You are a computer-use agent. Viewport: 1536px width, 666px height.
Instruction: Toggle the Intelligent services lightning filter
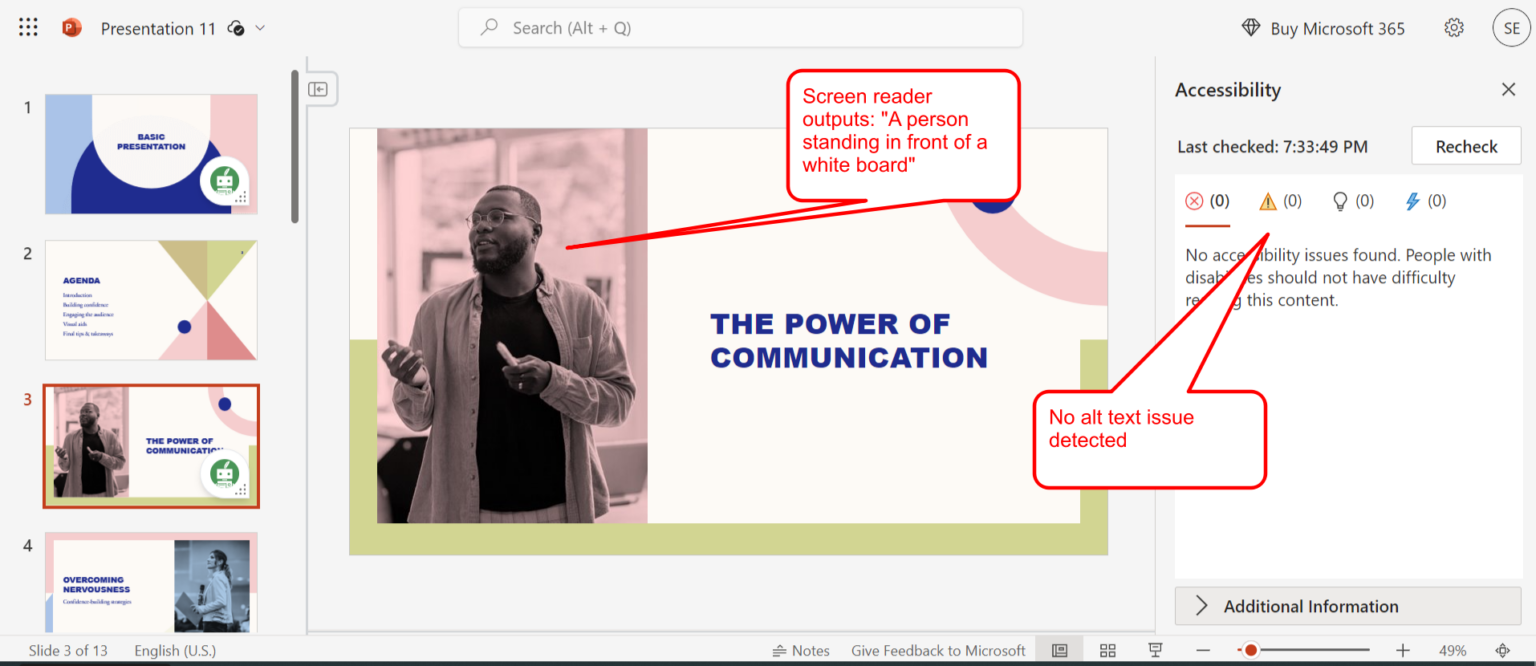click(1424, 201)
